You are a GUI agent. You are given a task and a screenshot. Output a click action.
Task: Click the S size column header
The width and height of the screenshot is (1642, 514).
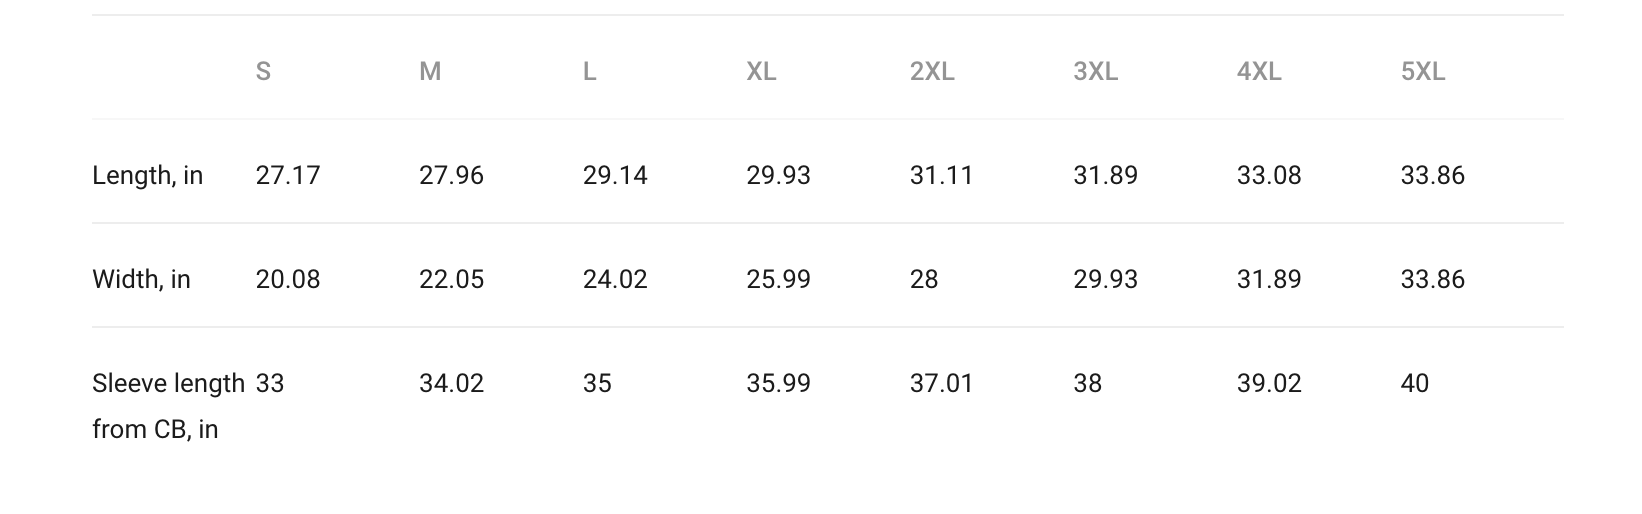[x=263, y=72]
